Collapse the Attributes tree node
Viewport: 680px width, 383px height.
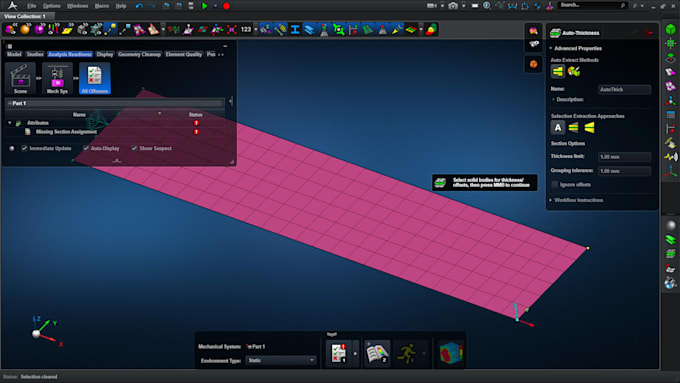10,123
